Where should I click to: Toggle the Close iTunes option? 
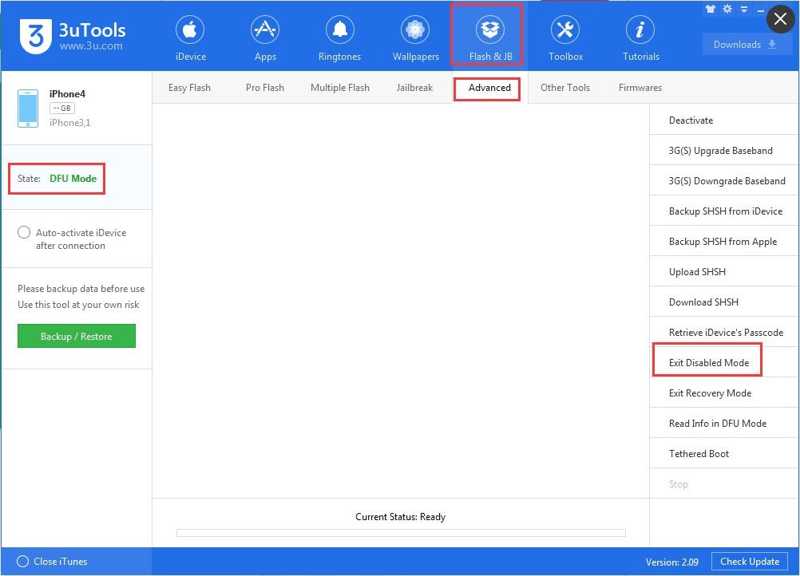pos(22,562)
